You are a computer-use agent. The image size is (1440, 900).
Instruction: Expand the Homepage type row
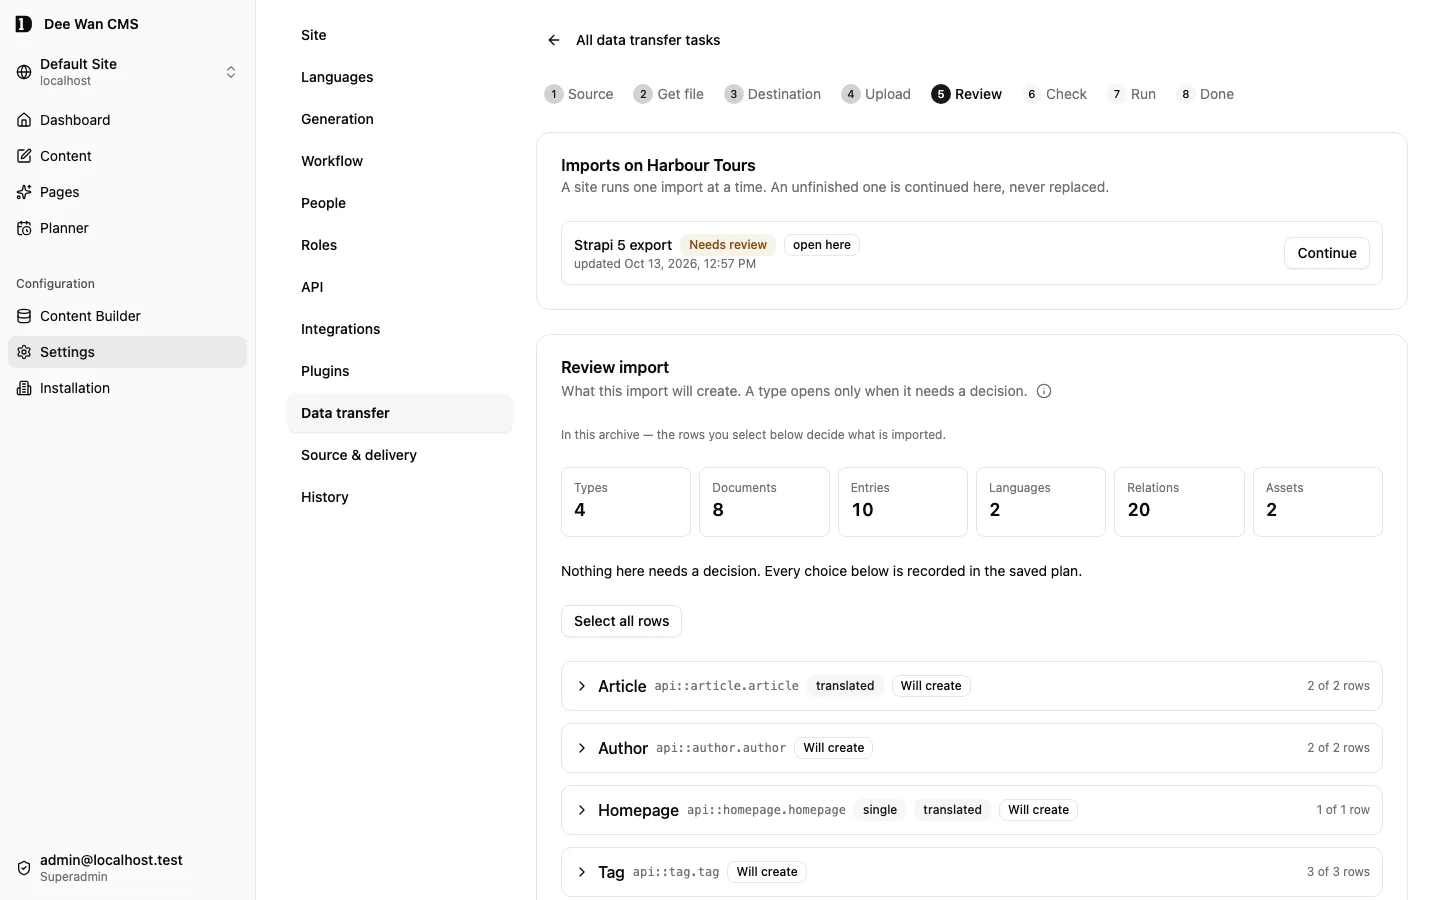(x=581, y=810)
